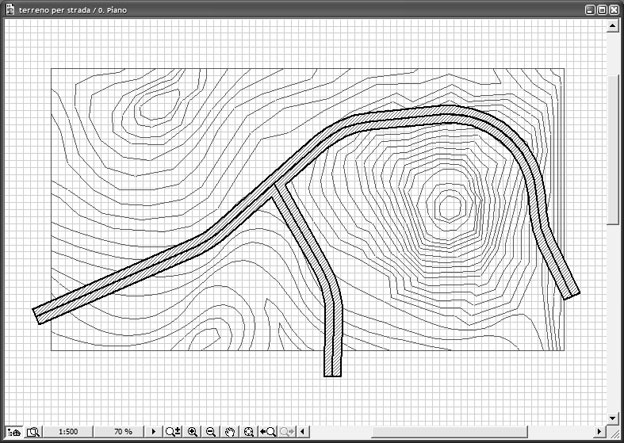
Task: Go to the previous zoom view
Action: tap(268, 432)
